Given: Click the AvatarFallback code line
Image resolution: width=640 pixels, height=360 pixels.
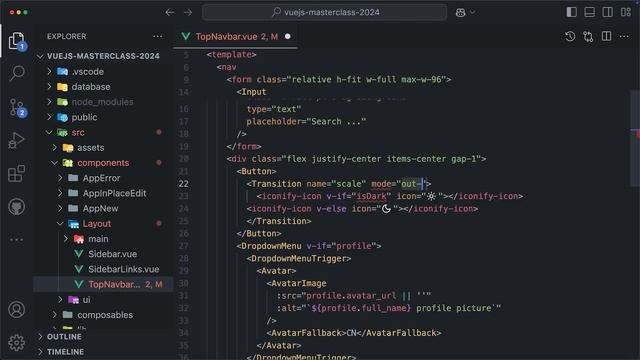Looking at the screenshot, I should tap(354, 333).
